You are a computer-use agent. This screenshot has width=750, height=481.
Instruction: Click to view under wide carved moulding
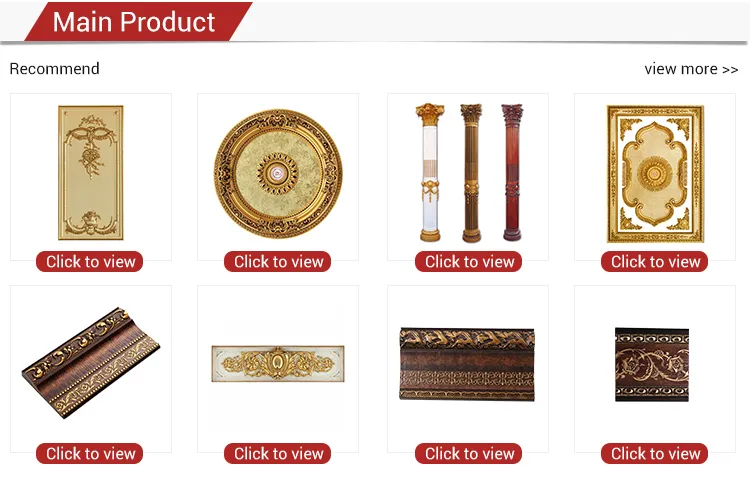tap(468, 453)
